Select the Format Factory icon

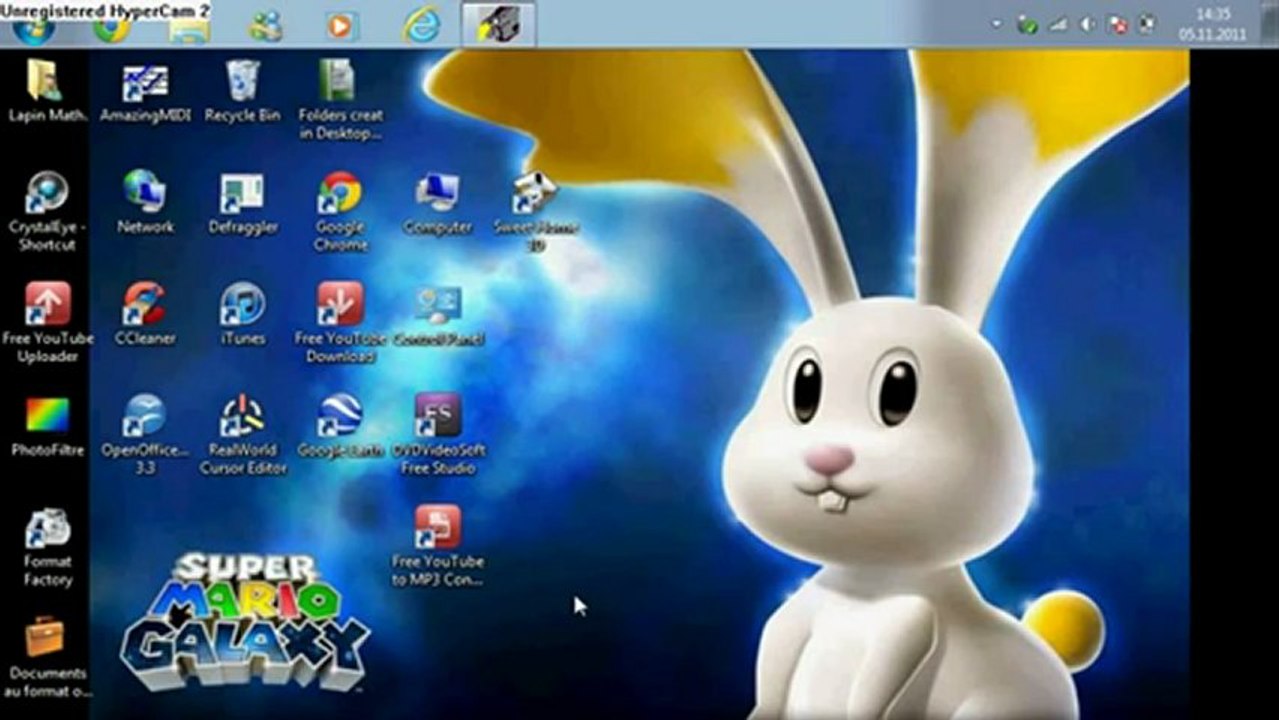[x=47, y=548]
